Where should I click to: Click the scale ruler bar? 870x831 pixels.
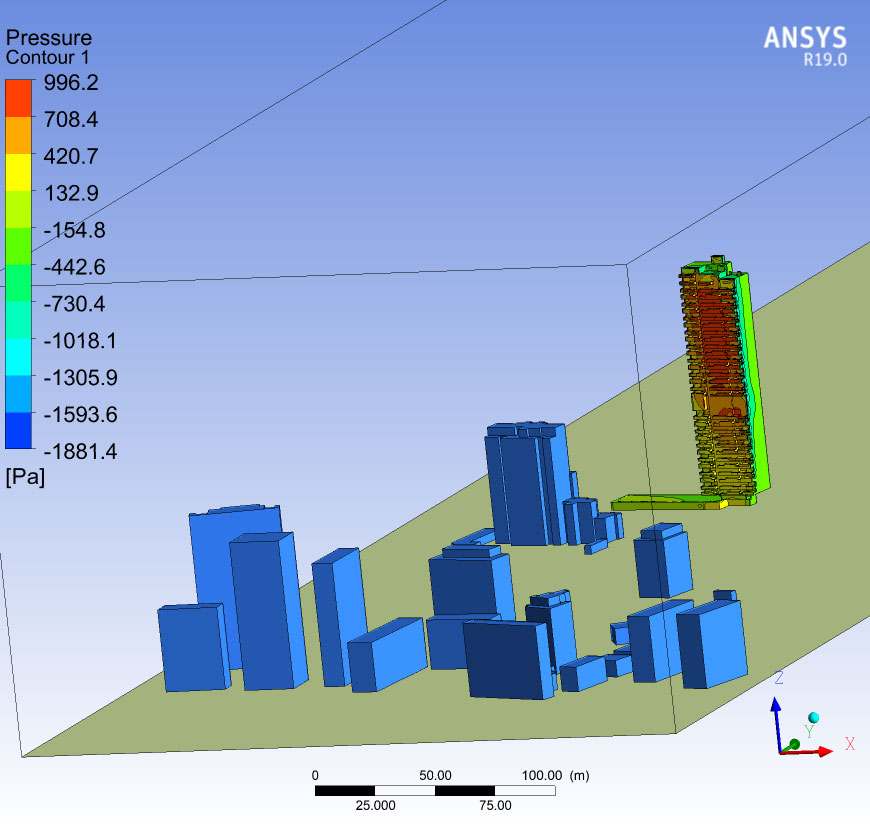(435, 791)
